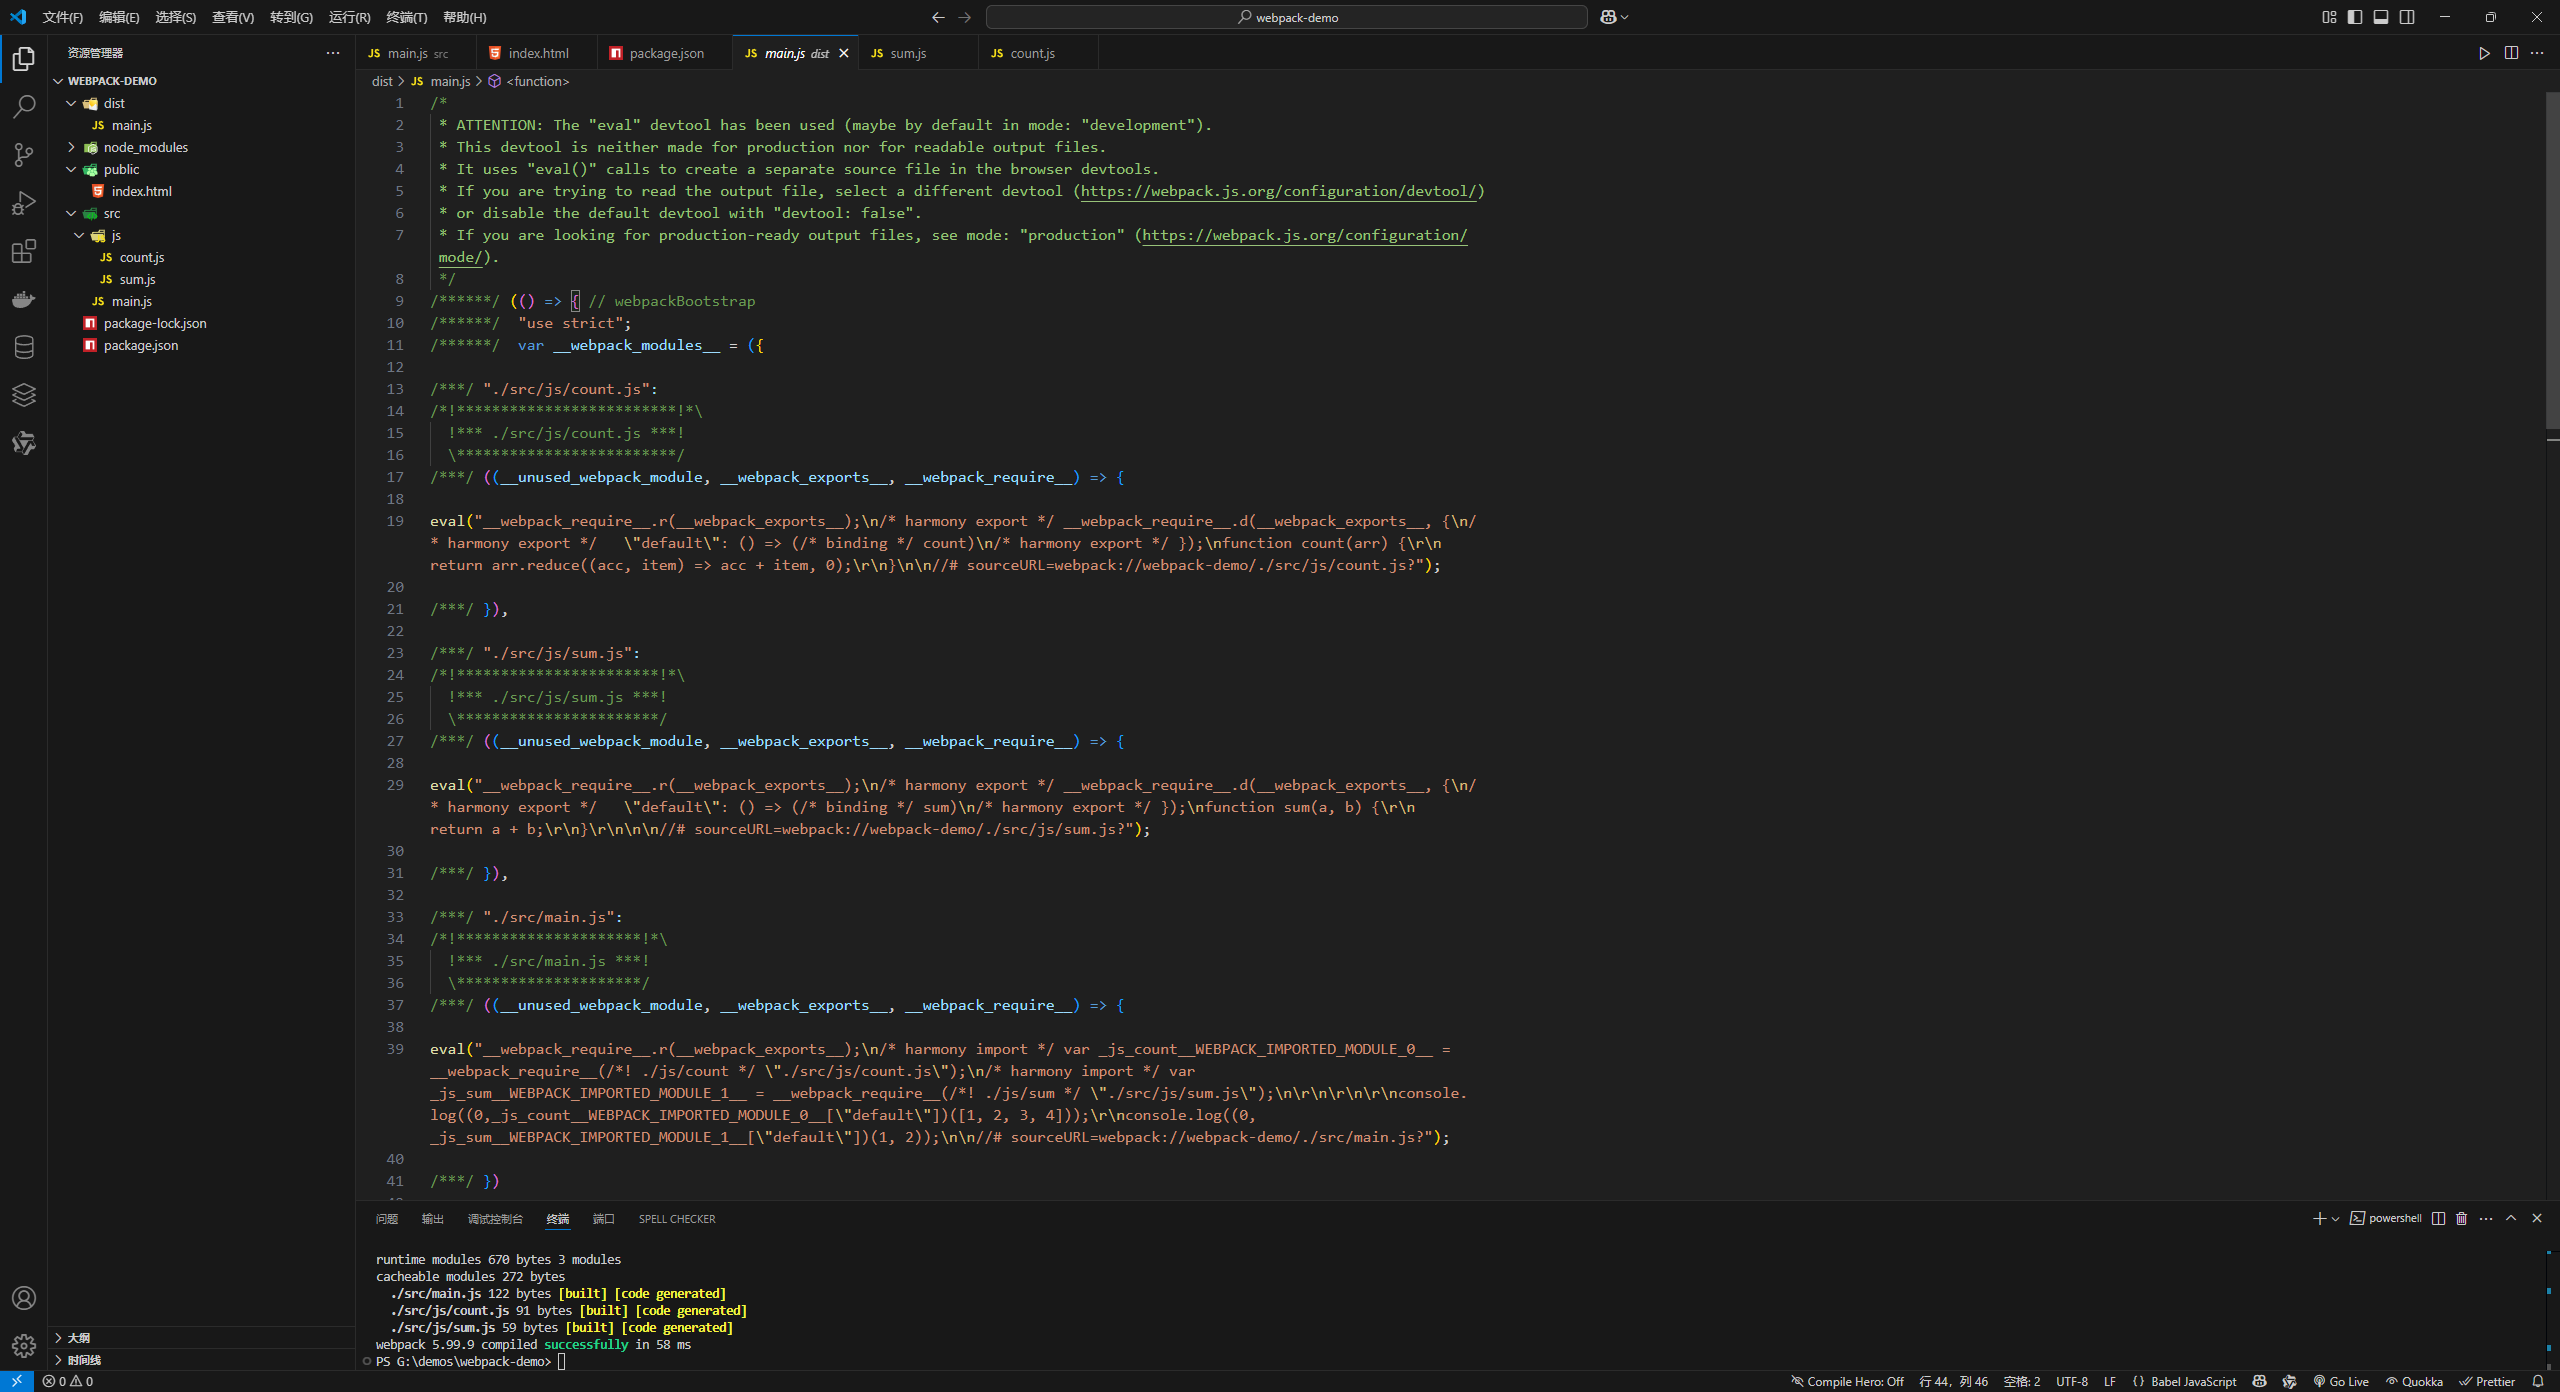Open the 运行(R) menu
Image resolution: width=2560 pixels, height=1392 pixels.
(349, 17)
